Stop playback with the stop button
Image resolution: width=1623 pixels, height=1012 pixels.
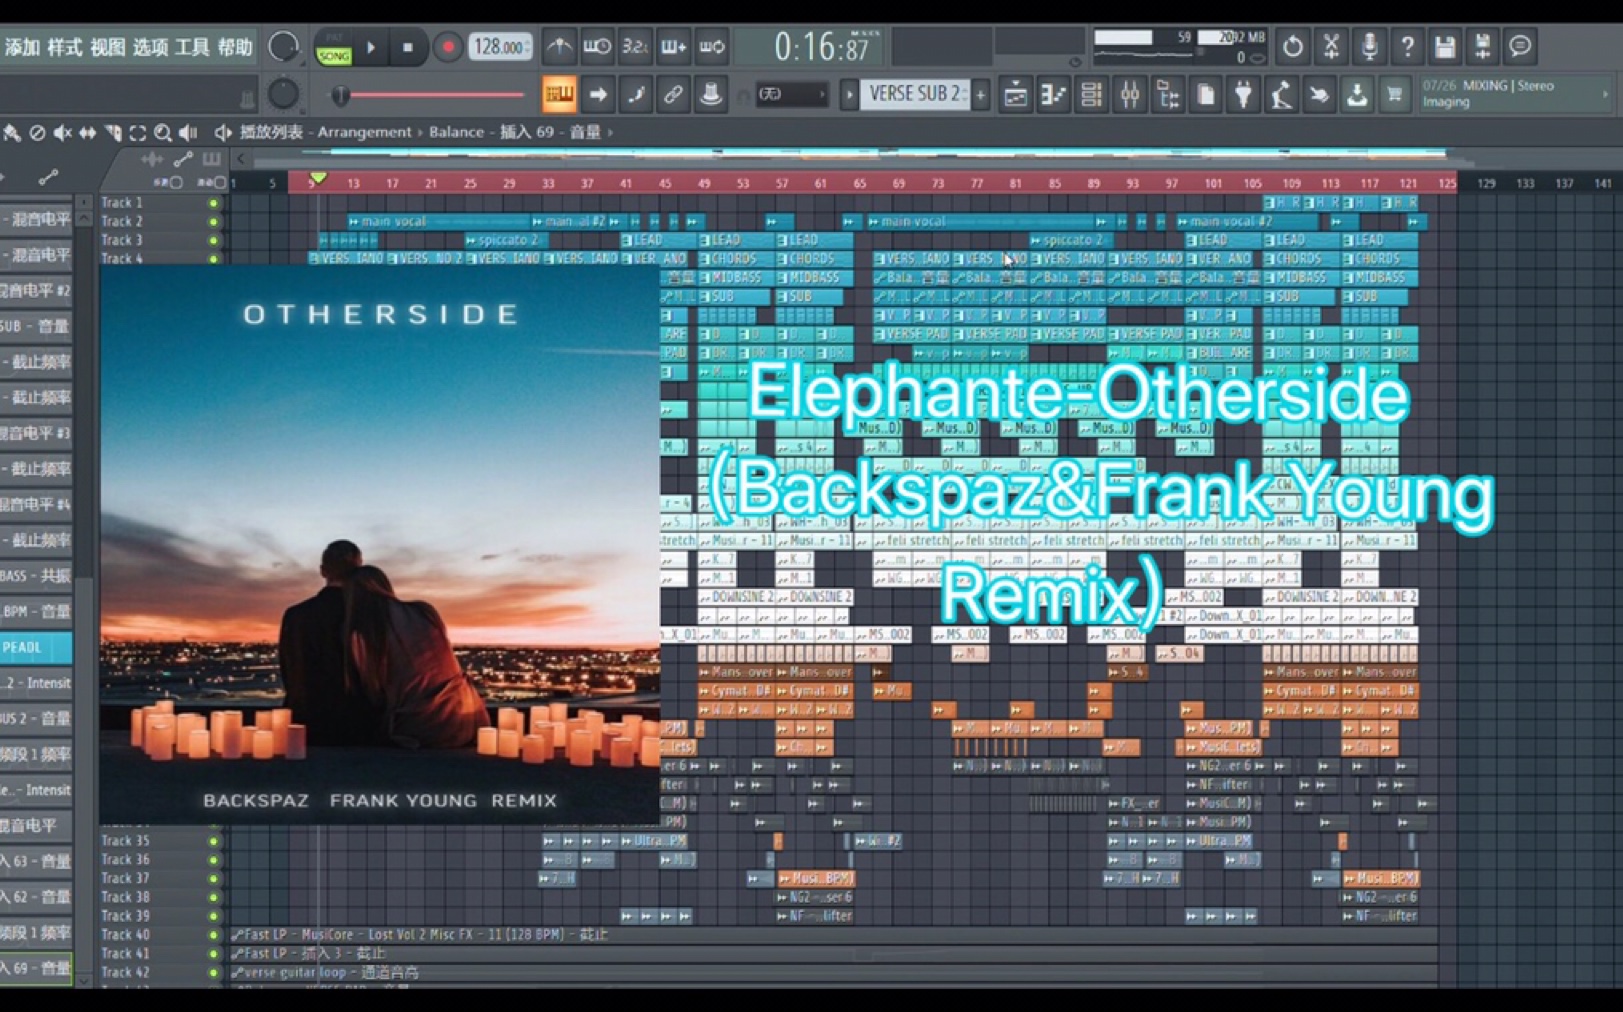[408, 47]
